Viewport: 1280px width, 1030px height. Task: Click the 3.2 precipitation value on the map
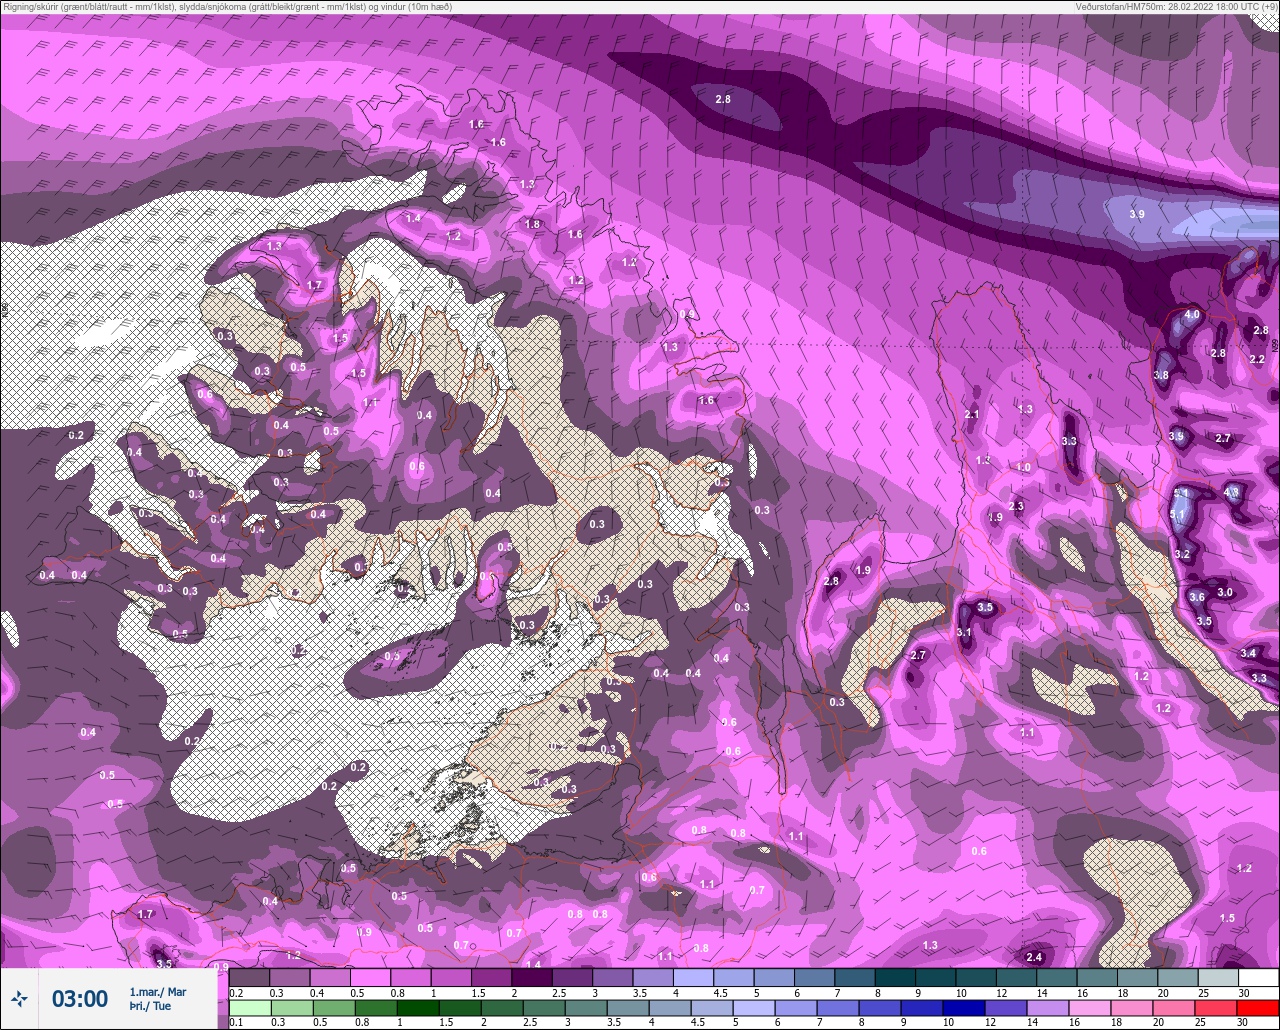pos(1182,554)
